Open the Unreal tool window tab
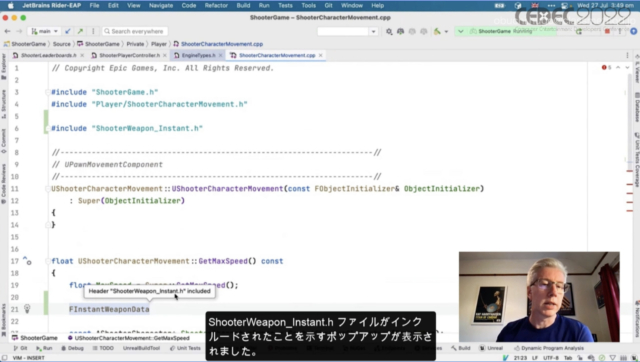This screenshot has width=640, height=362. (x=491, y=348)
